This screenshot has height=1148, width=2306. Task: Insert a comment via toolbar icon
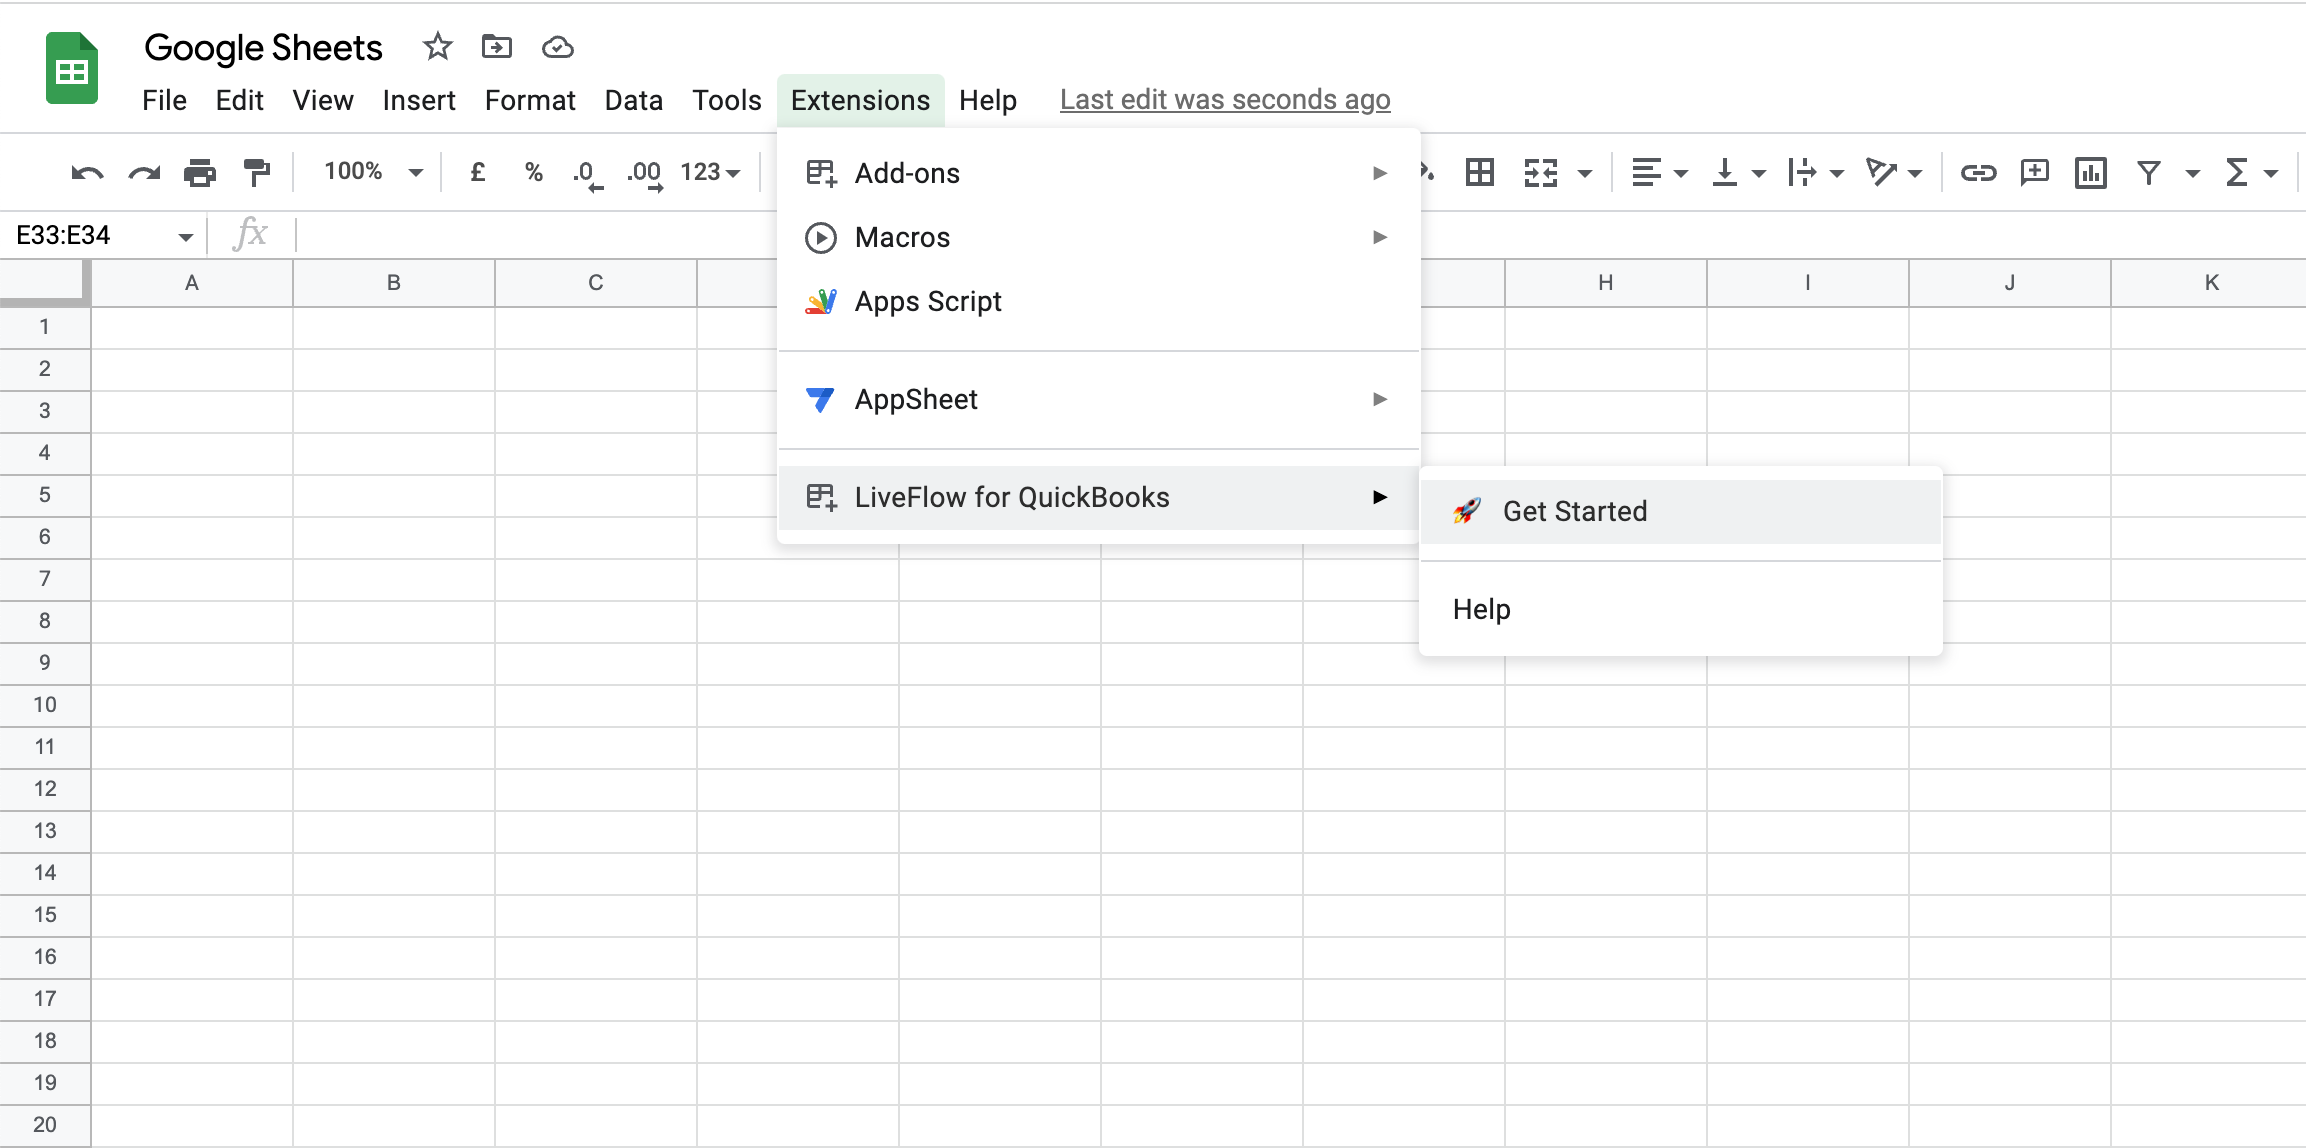click(2035, 172)
